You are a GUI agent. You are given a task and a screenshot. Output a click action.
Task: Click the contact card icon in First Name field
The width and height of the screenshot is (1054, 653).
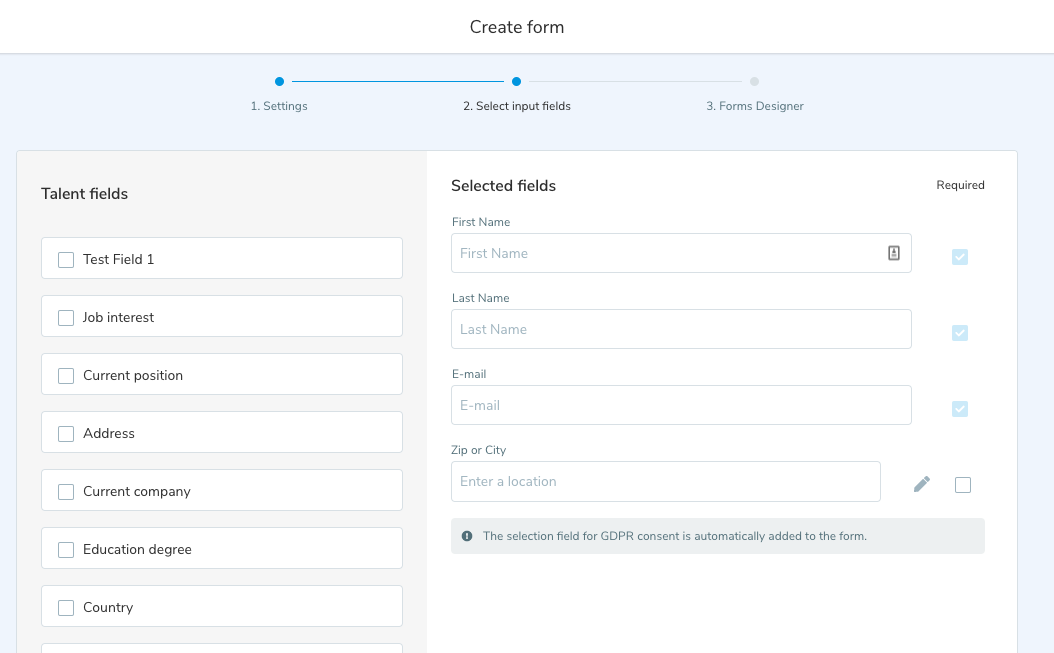click(894, 253)
